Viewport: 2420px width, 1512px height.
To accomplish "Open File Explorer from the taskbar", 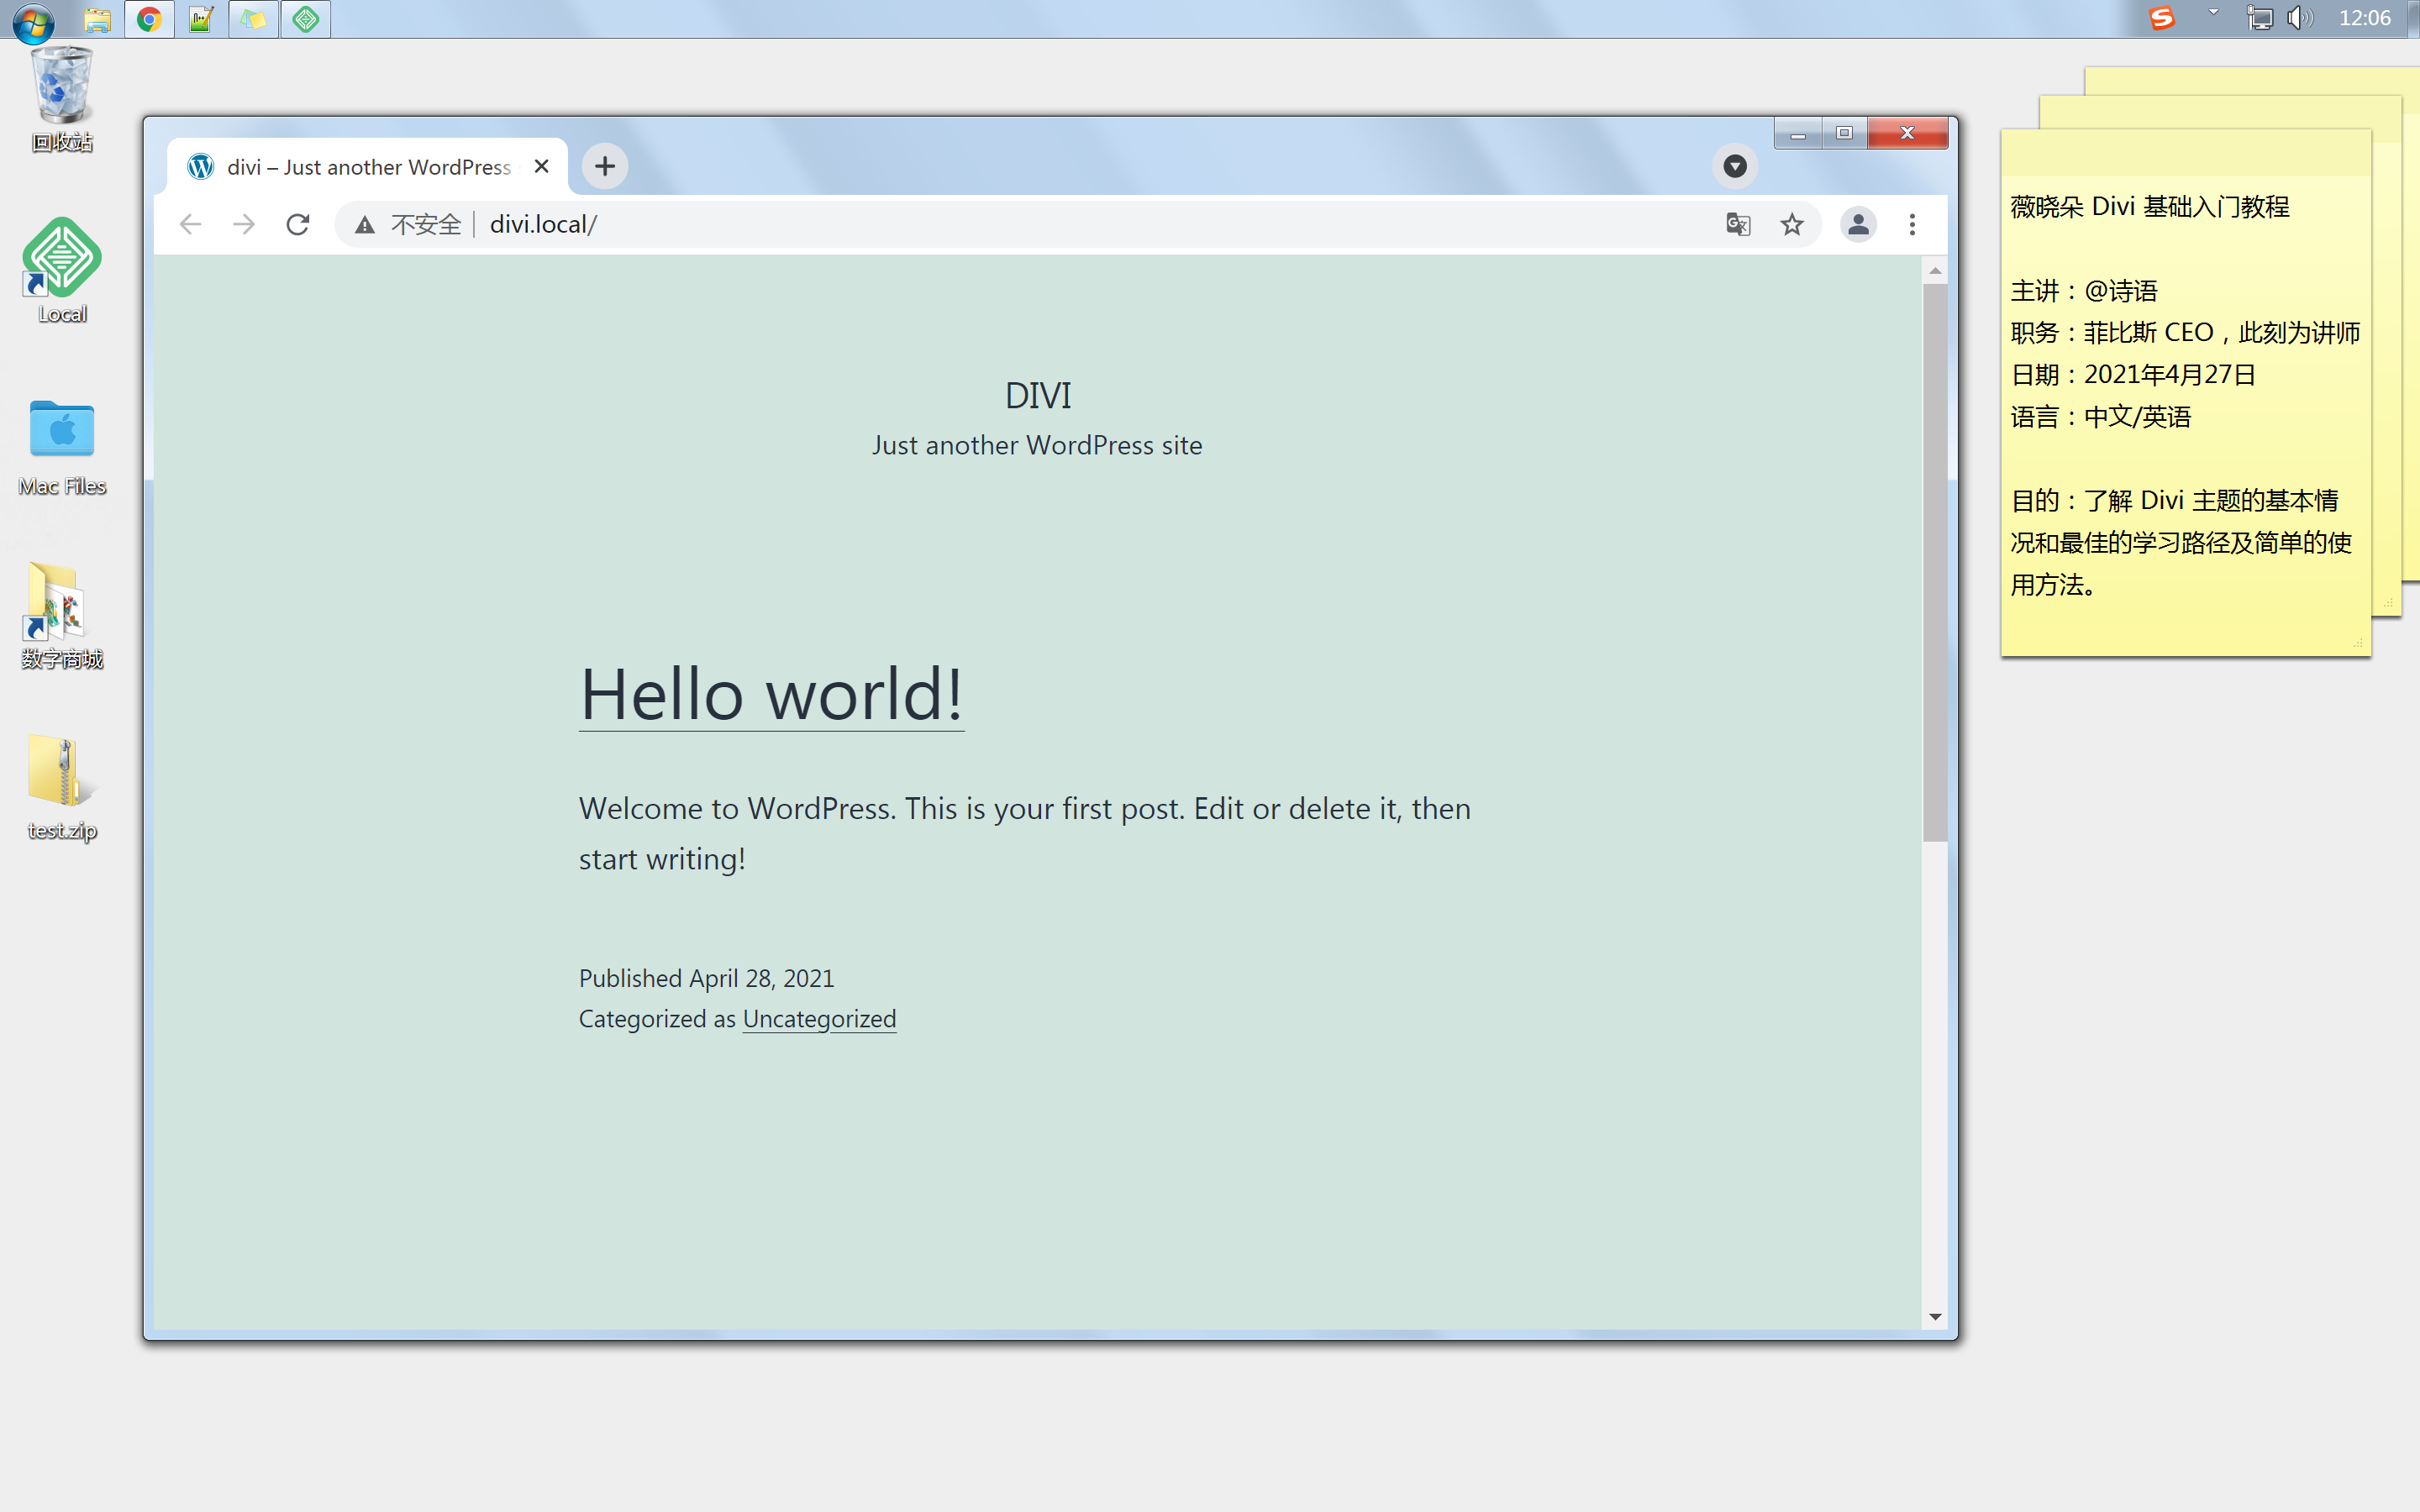I will pyautogui.click(x=97, y=19).
